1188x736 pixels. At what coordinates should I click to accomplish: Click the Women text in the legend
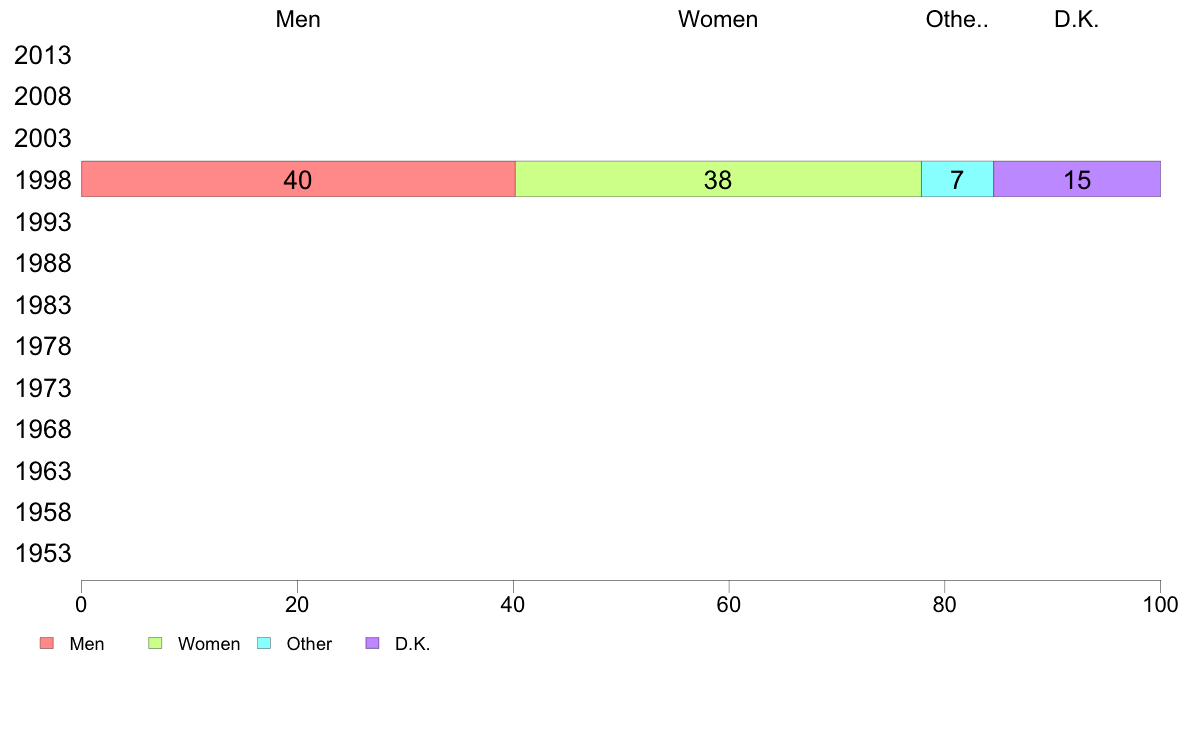208,644
